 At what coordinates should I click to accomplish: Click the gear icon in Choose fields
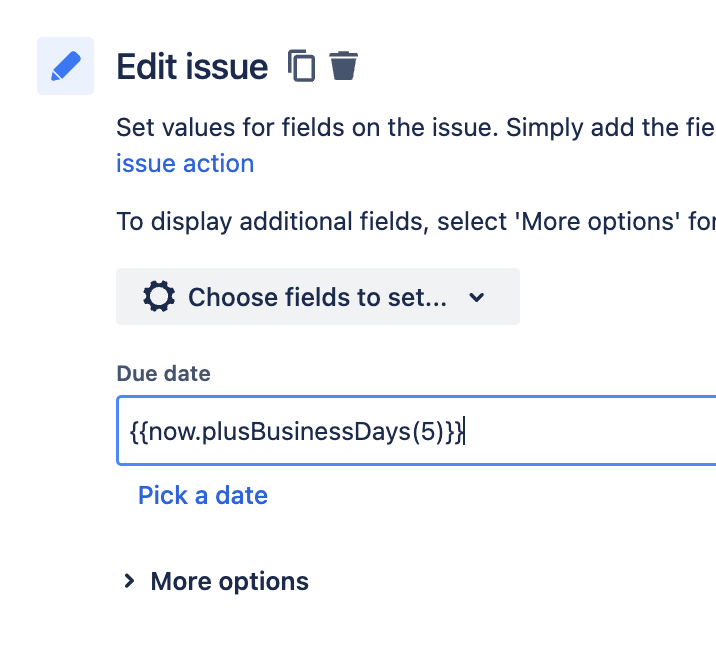(x=159, y=297)
